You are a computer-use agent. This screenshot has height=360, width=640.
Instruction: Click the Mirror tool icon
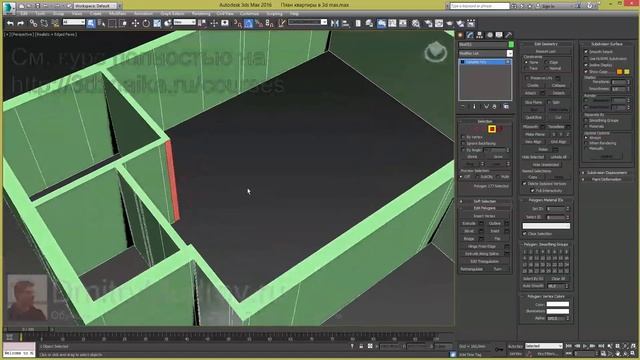point(335,24)
